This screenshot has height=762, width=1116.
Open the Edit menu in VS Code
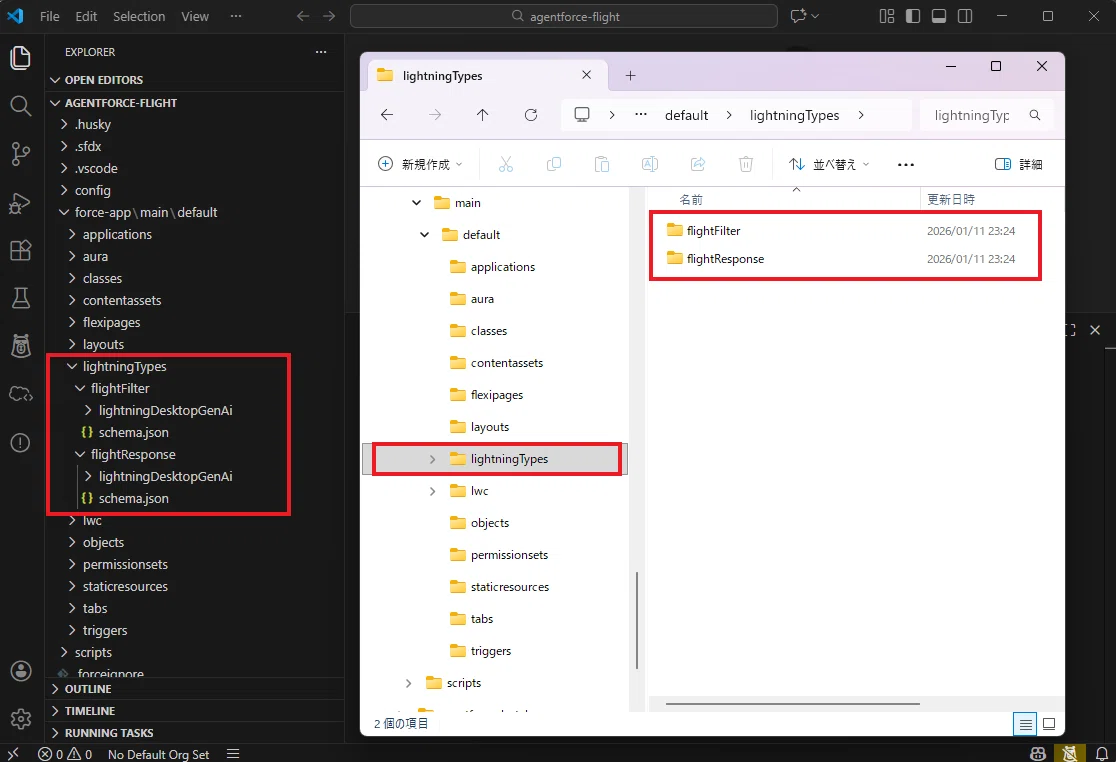(x=86, y=16)
